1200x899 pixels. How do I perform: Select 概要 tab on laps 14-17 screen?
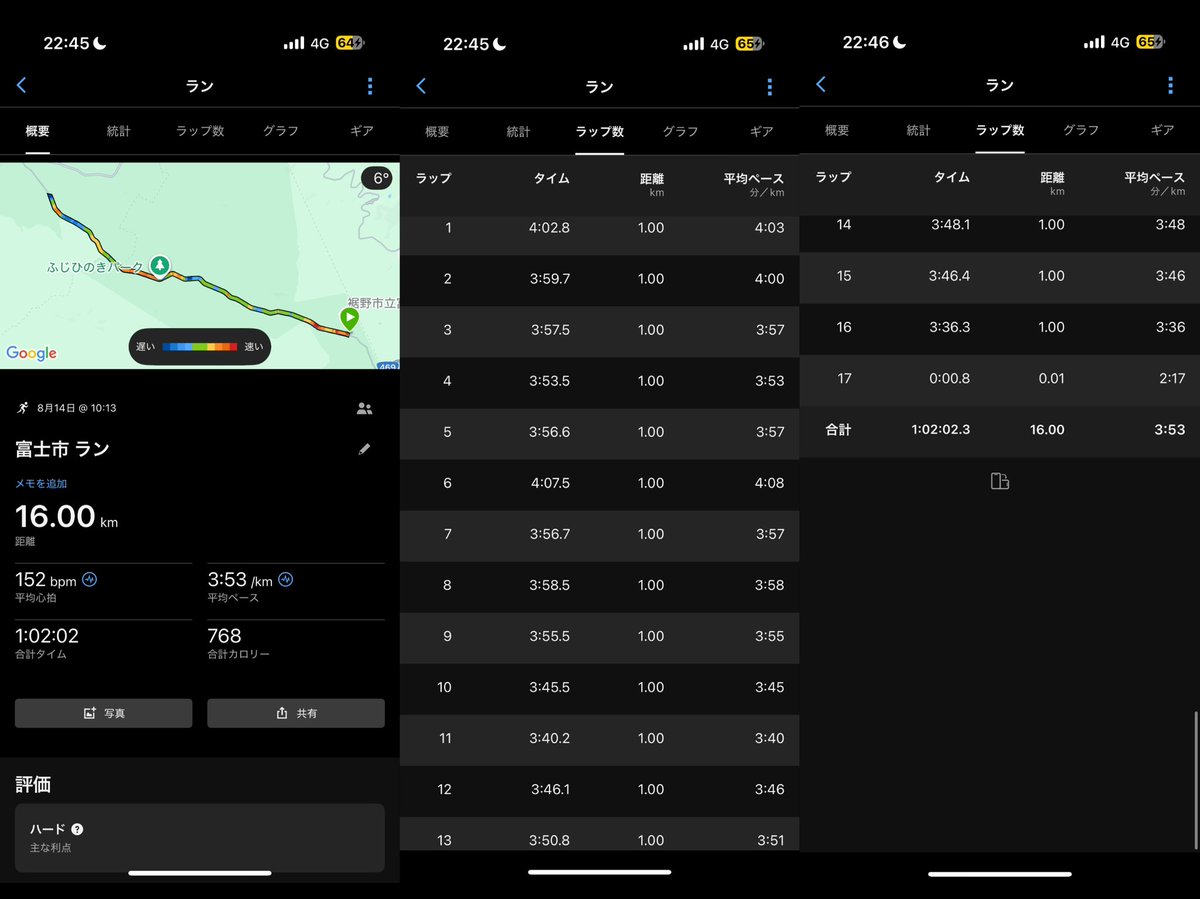(838, 130)
